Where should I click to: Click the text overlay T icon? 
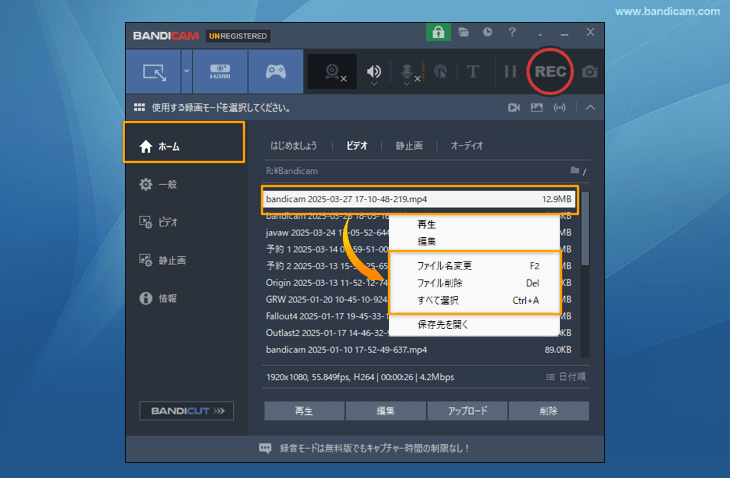coord(473,72)
